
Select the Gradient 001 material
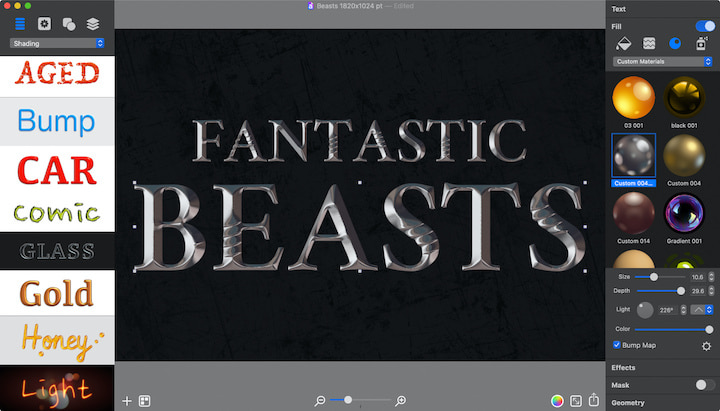click(x=684, y=214)
